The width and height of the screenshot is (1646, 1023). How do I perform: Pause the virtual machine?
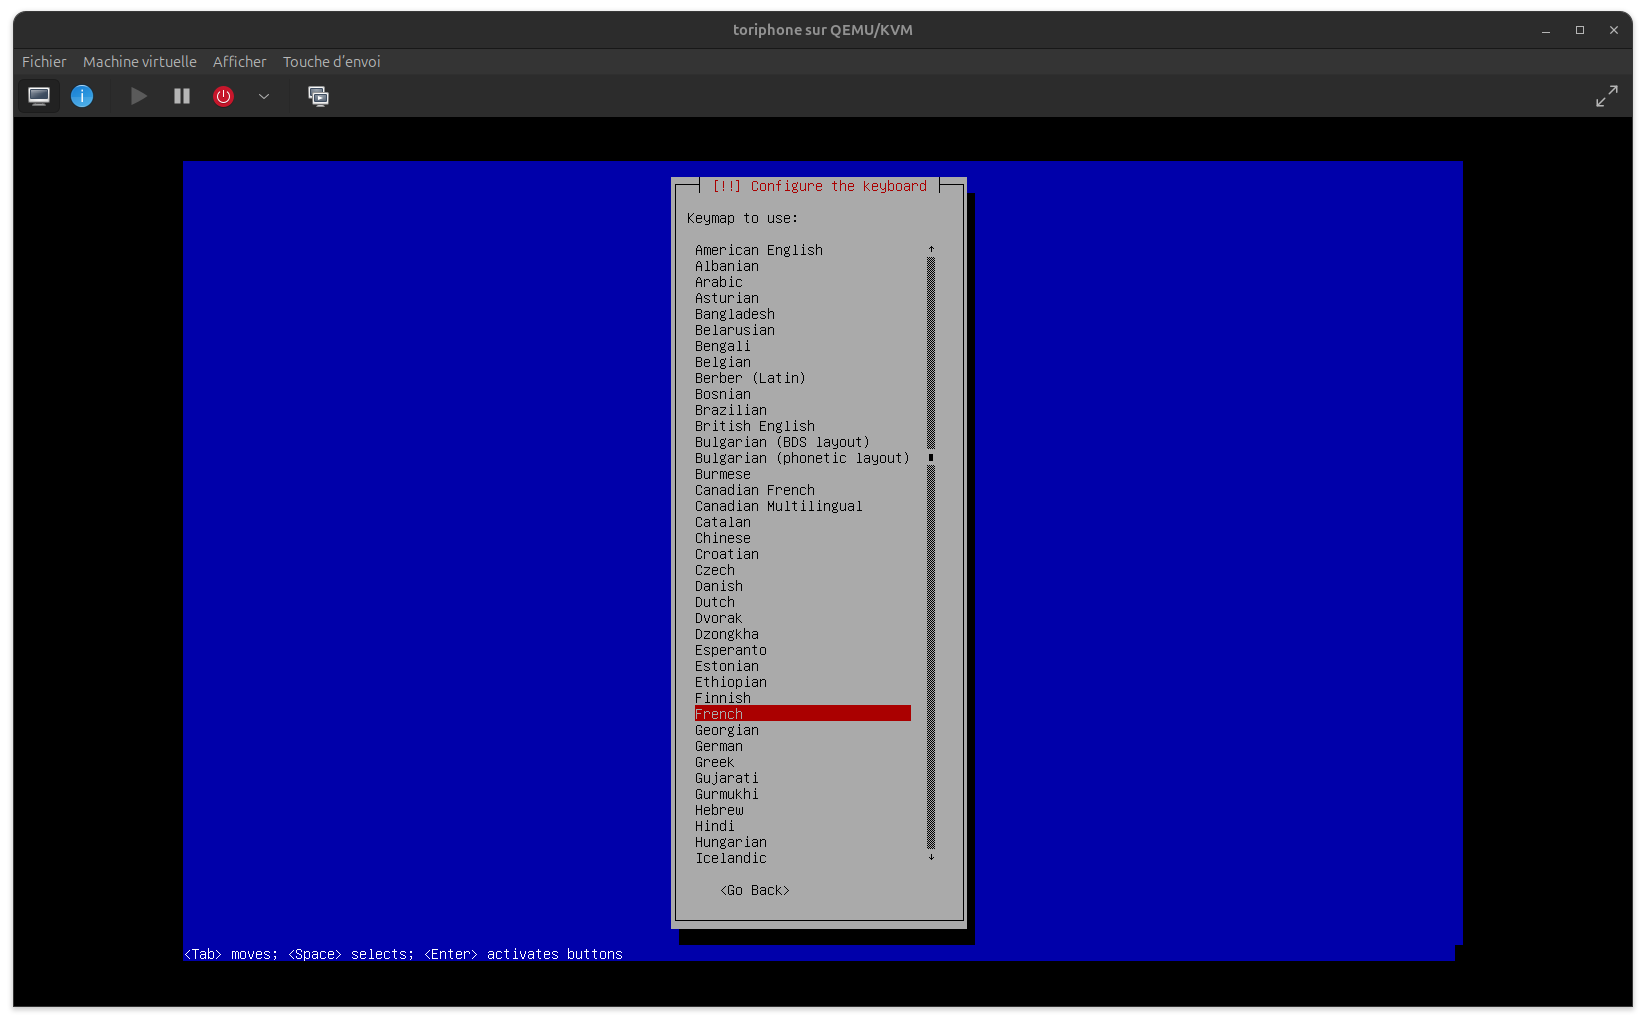[182, 96]
